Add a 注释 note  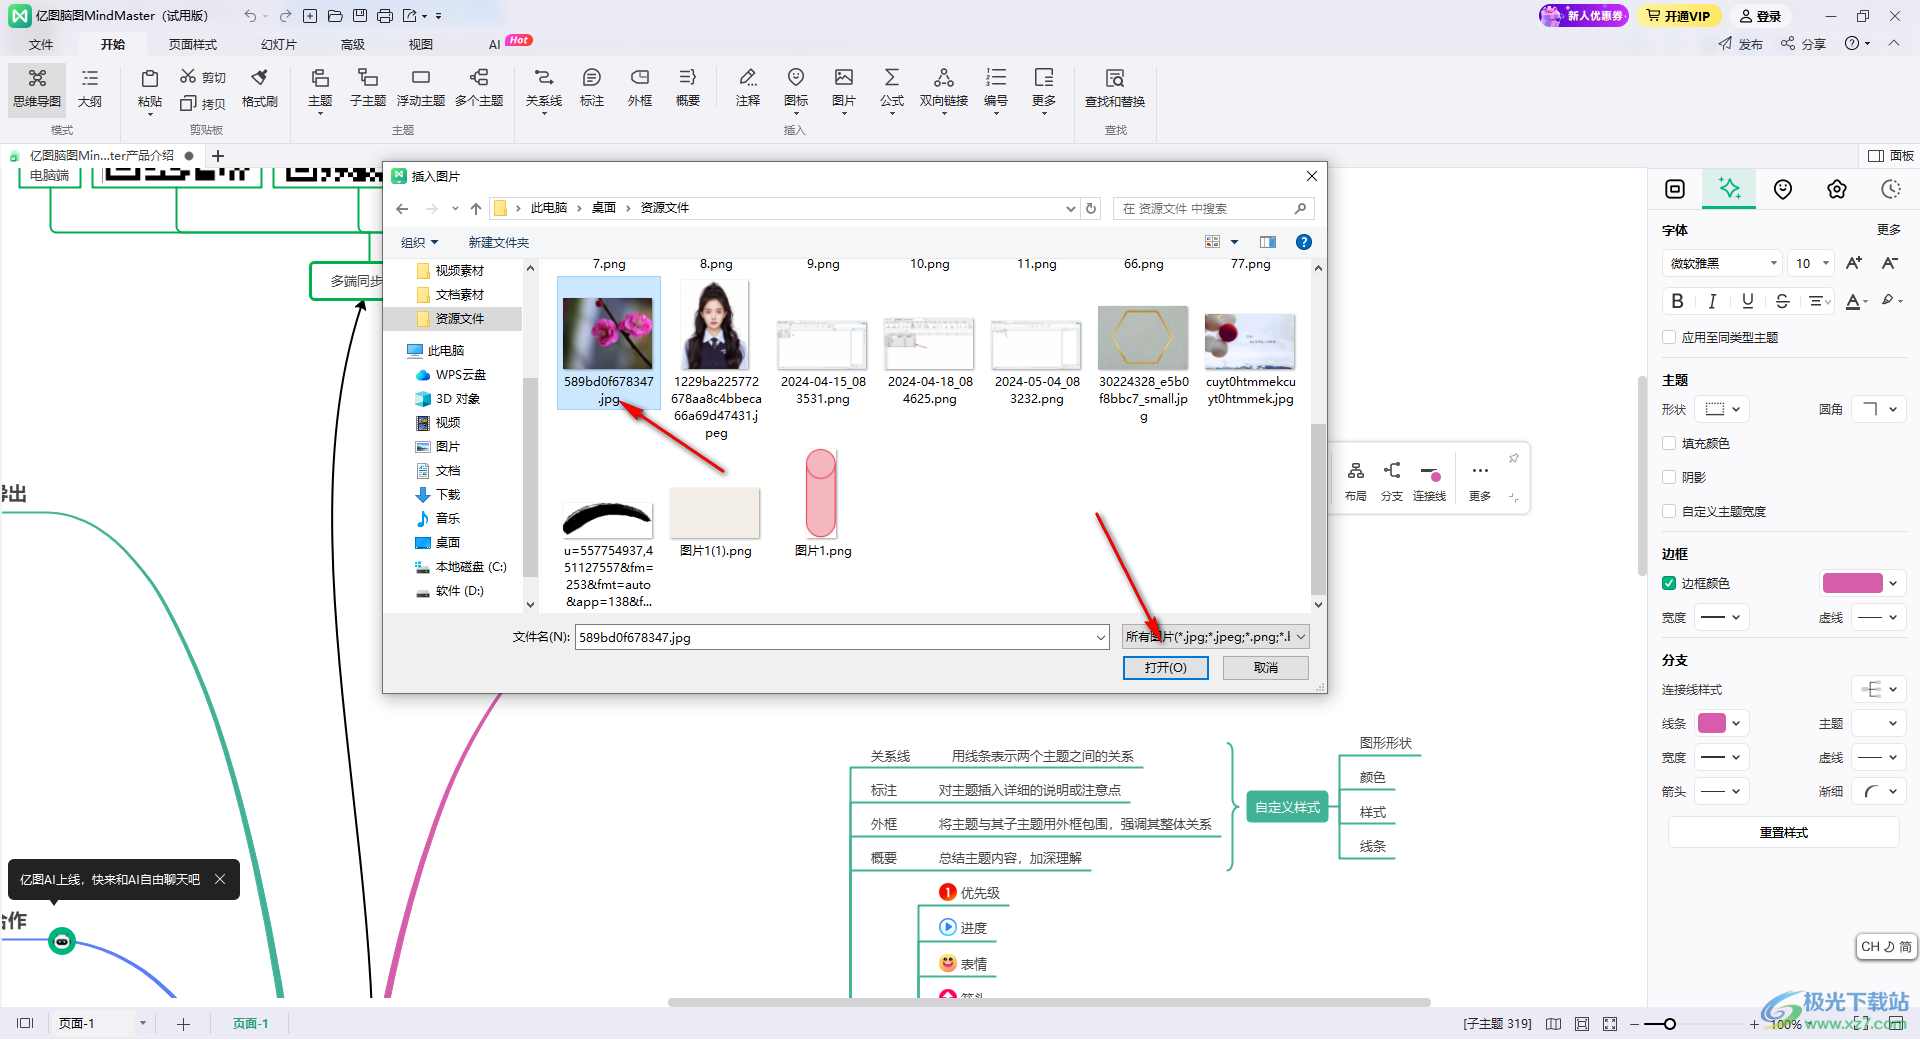[x=748, y=88]
